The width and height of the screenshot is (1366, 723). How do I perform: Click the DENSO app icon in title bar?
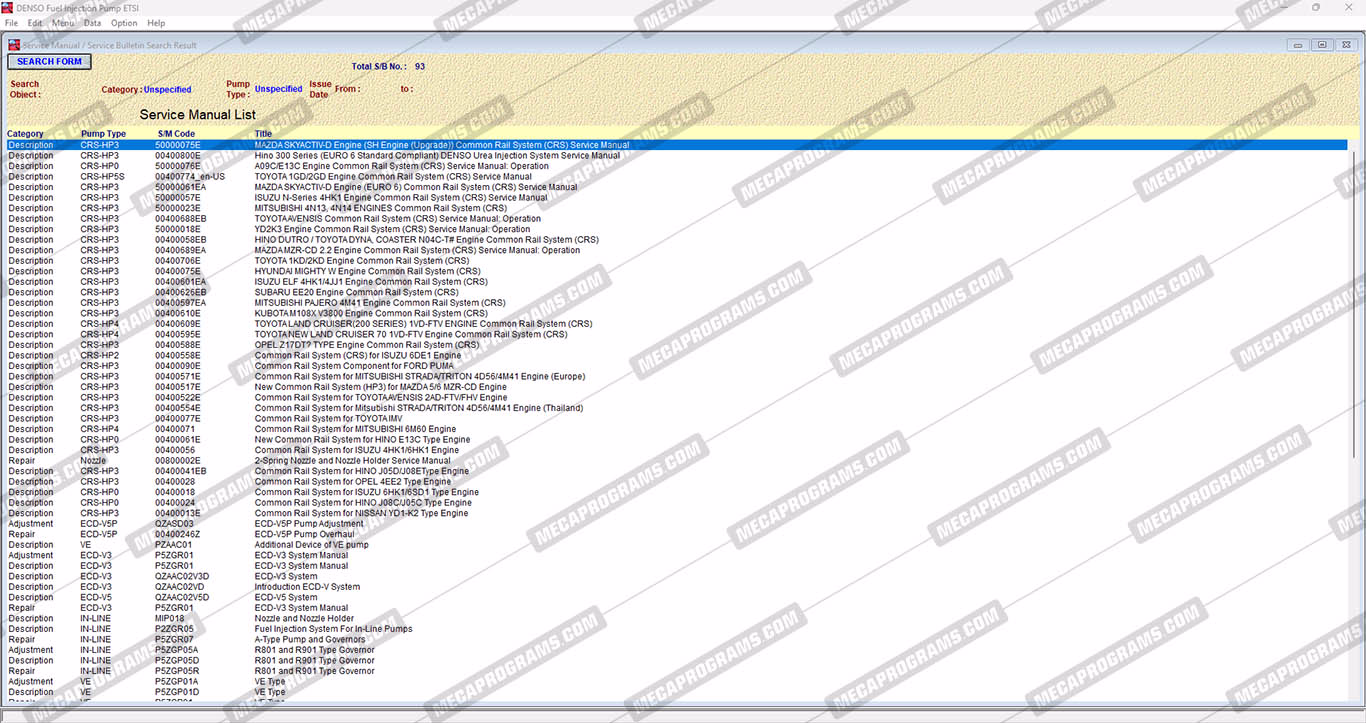pyautogui.click(x=8, y=7)
